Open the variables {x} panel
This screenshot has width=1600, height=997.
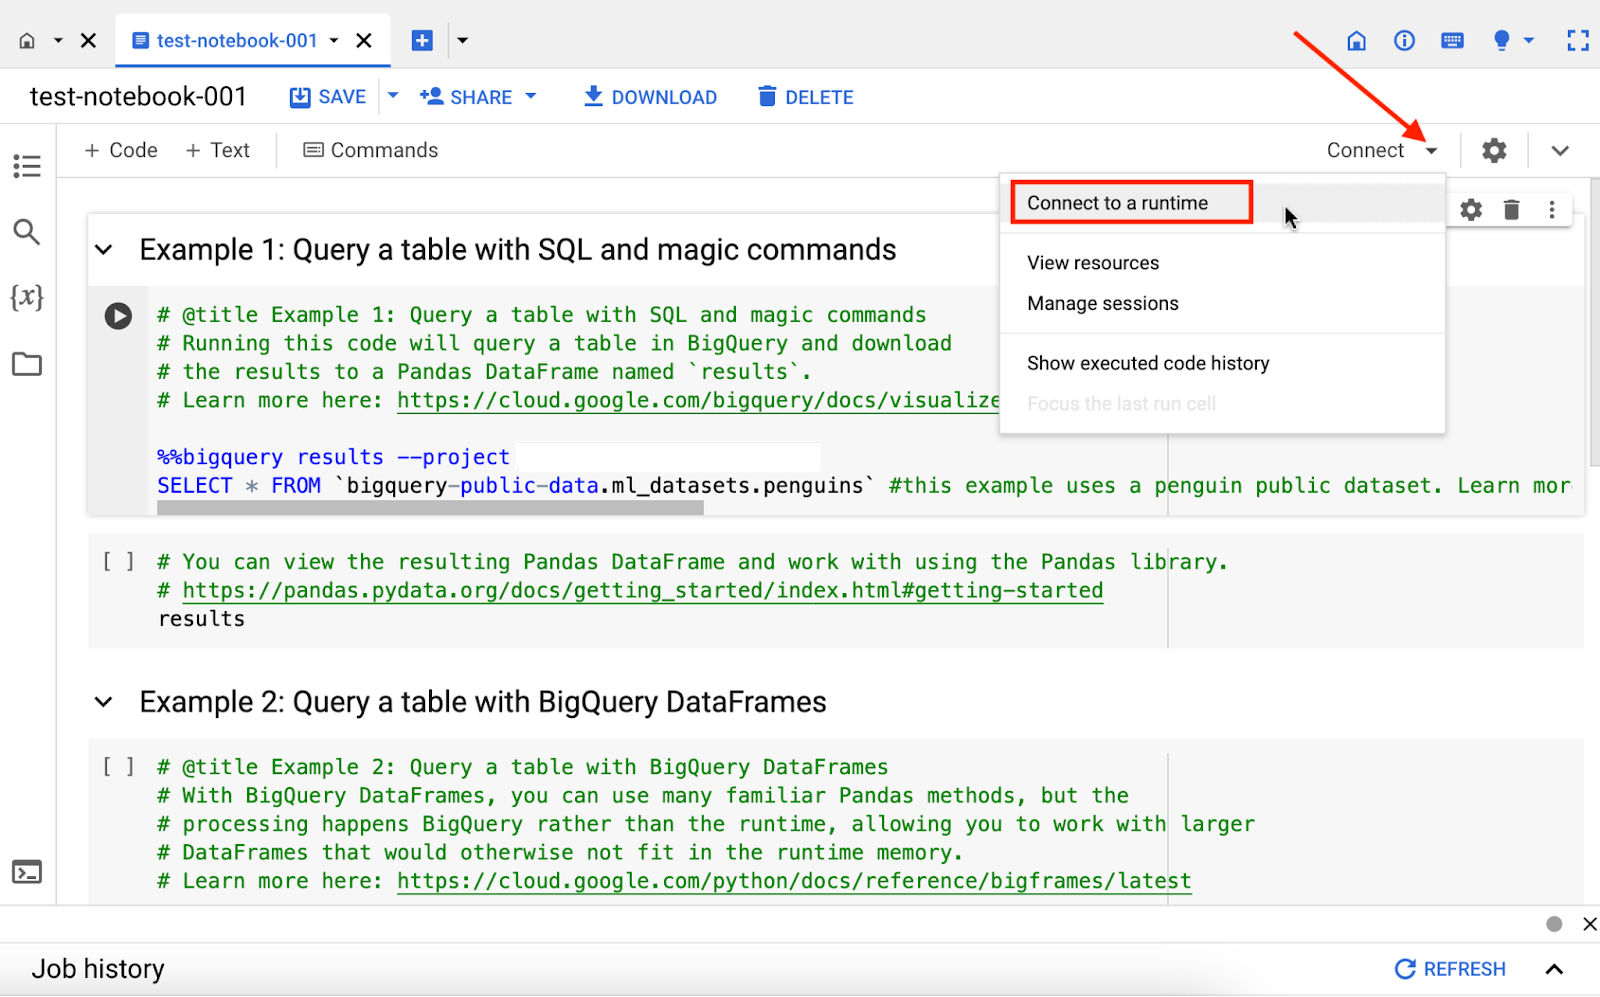27,297
